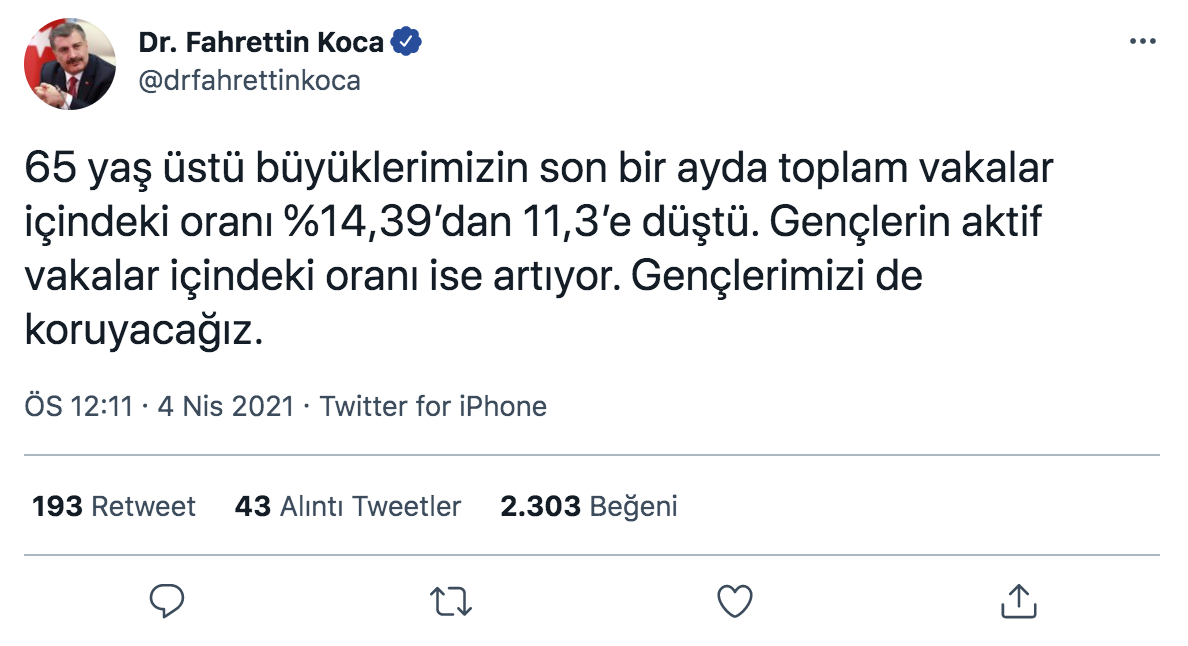The height and width of the screenshot is (646, 1188).
Task: Open the 43 Alıntı Tweetler list
Action: [x=349, y=506]
